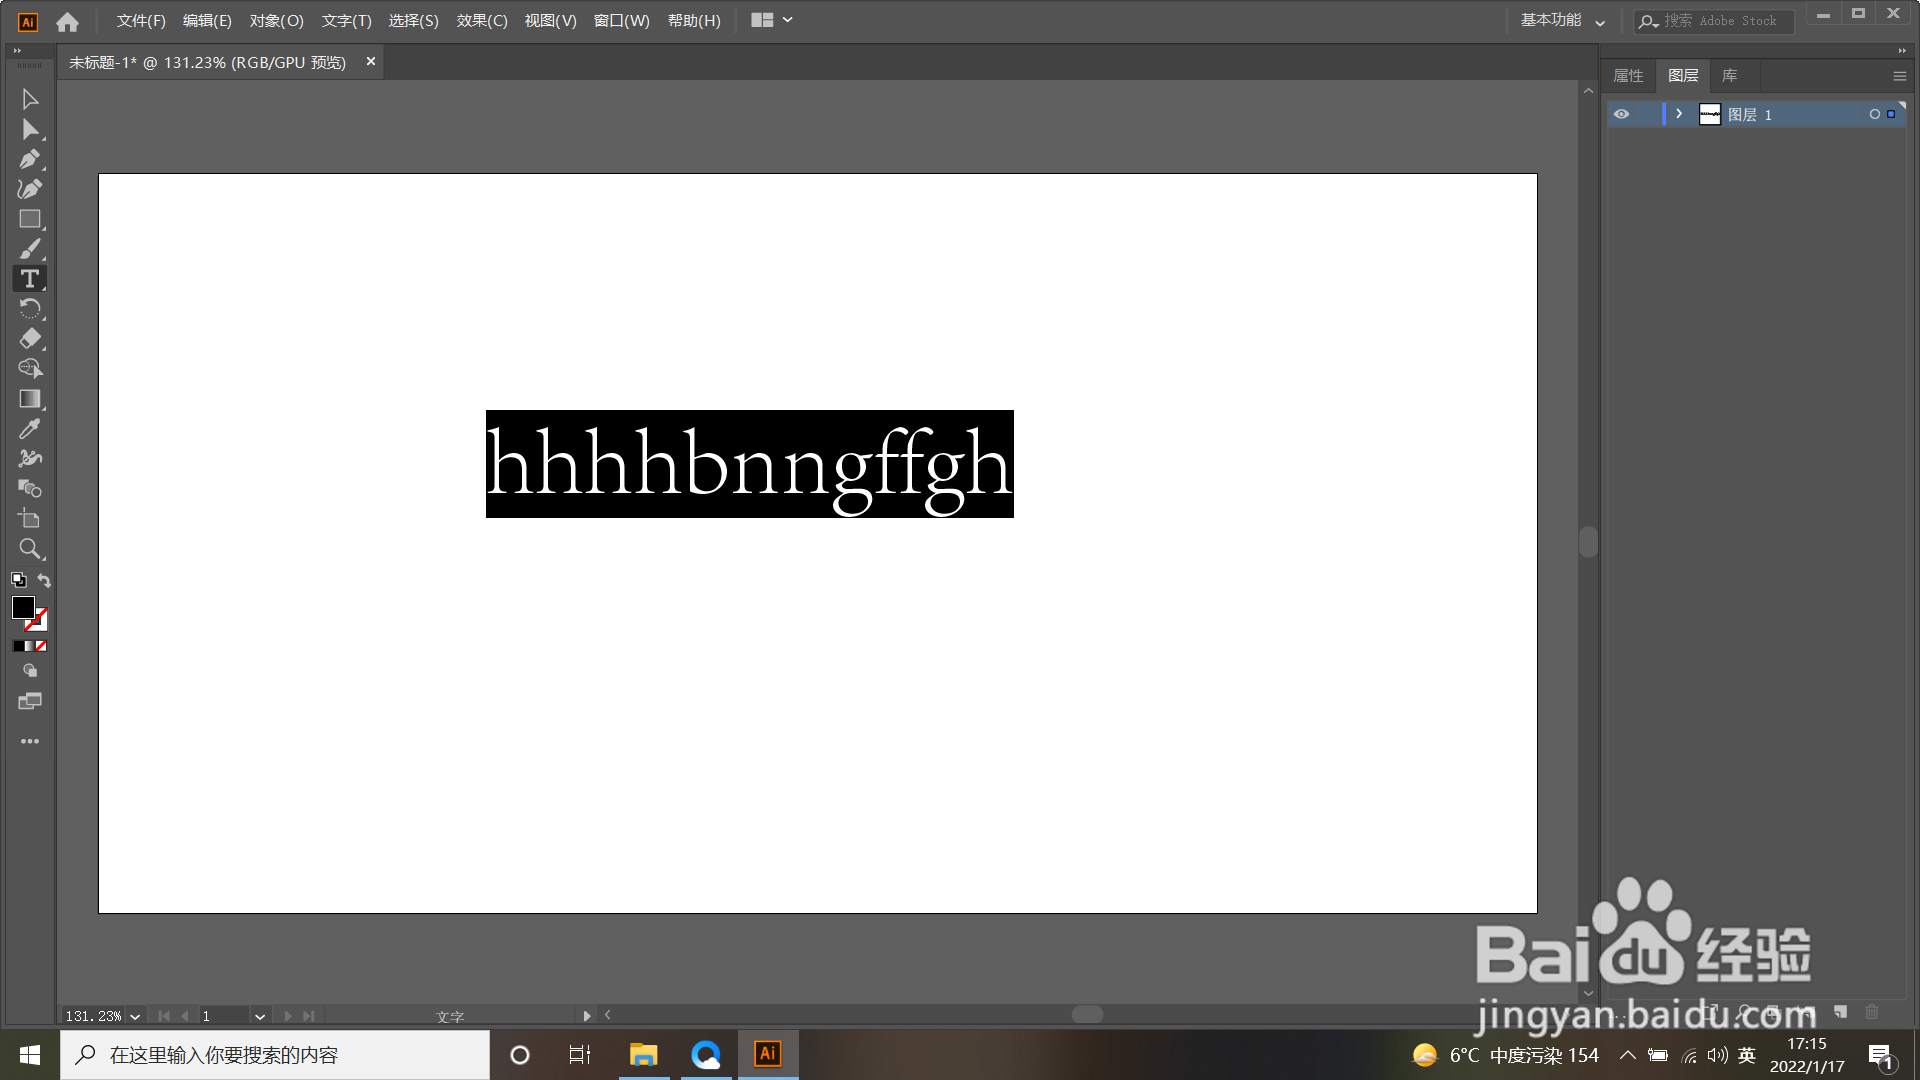Select the Selection tool arrow
The width and height of the screenshot is (1920, 1080).
[x=30, y=99]
